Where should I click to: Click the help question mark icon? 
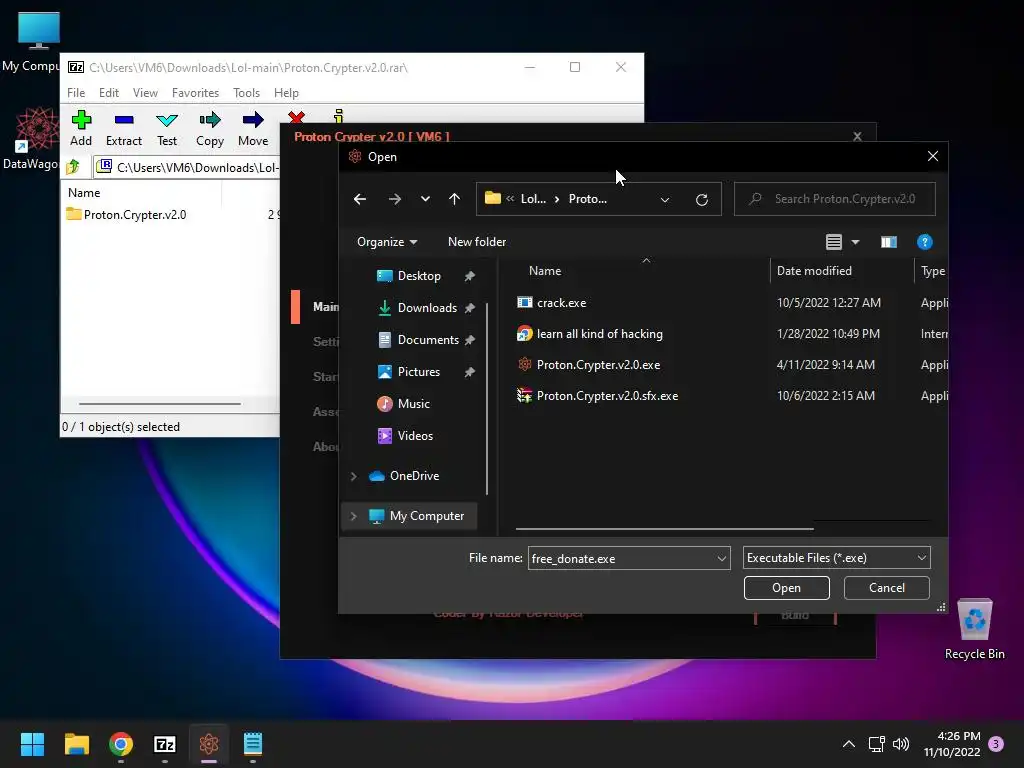tap(925, 242)
